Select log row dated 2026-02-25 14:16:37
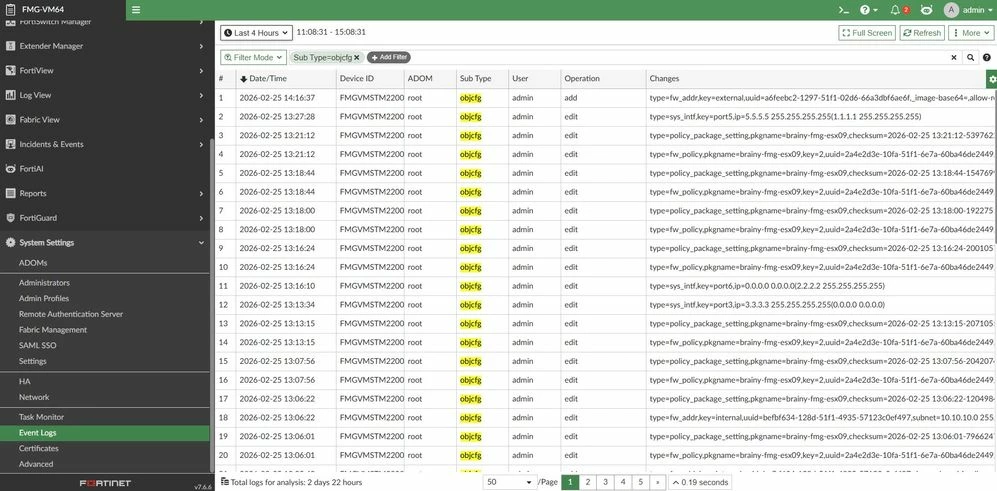 click(605, 98)
